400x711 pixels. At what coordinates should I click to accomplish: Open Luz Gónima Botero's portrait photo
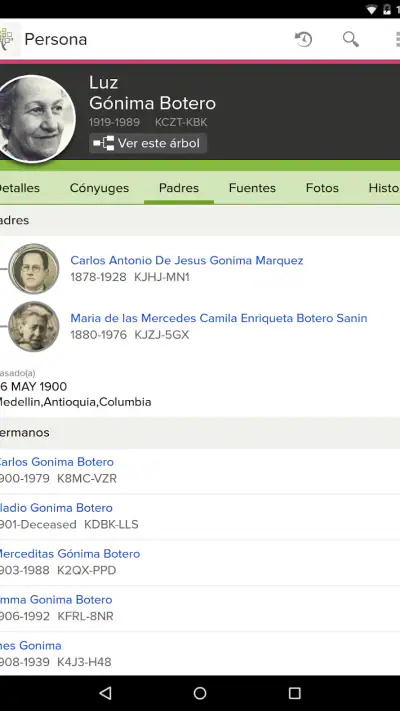click(x=34, y=119)
